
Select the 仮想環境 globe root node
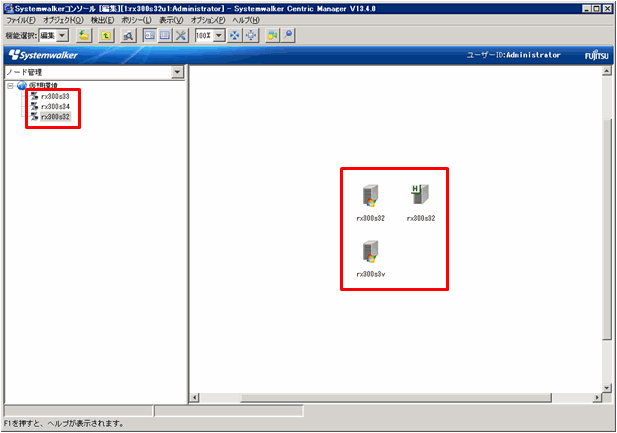tap(22, 85)
